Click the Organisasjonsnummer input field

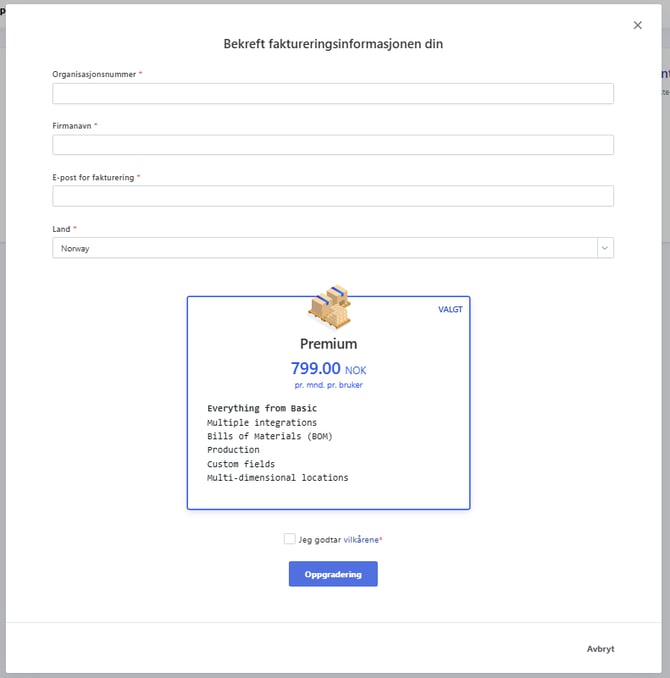pos(332,93)
